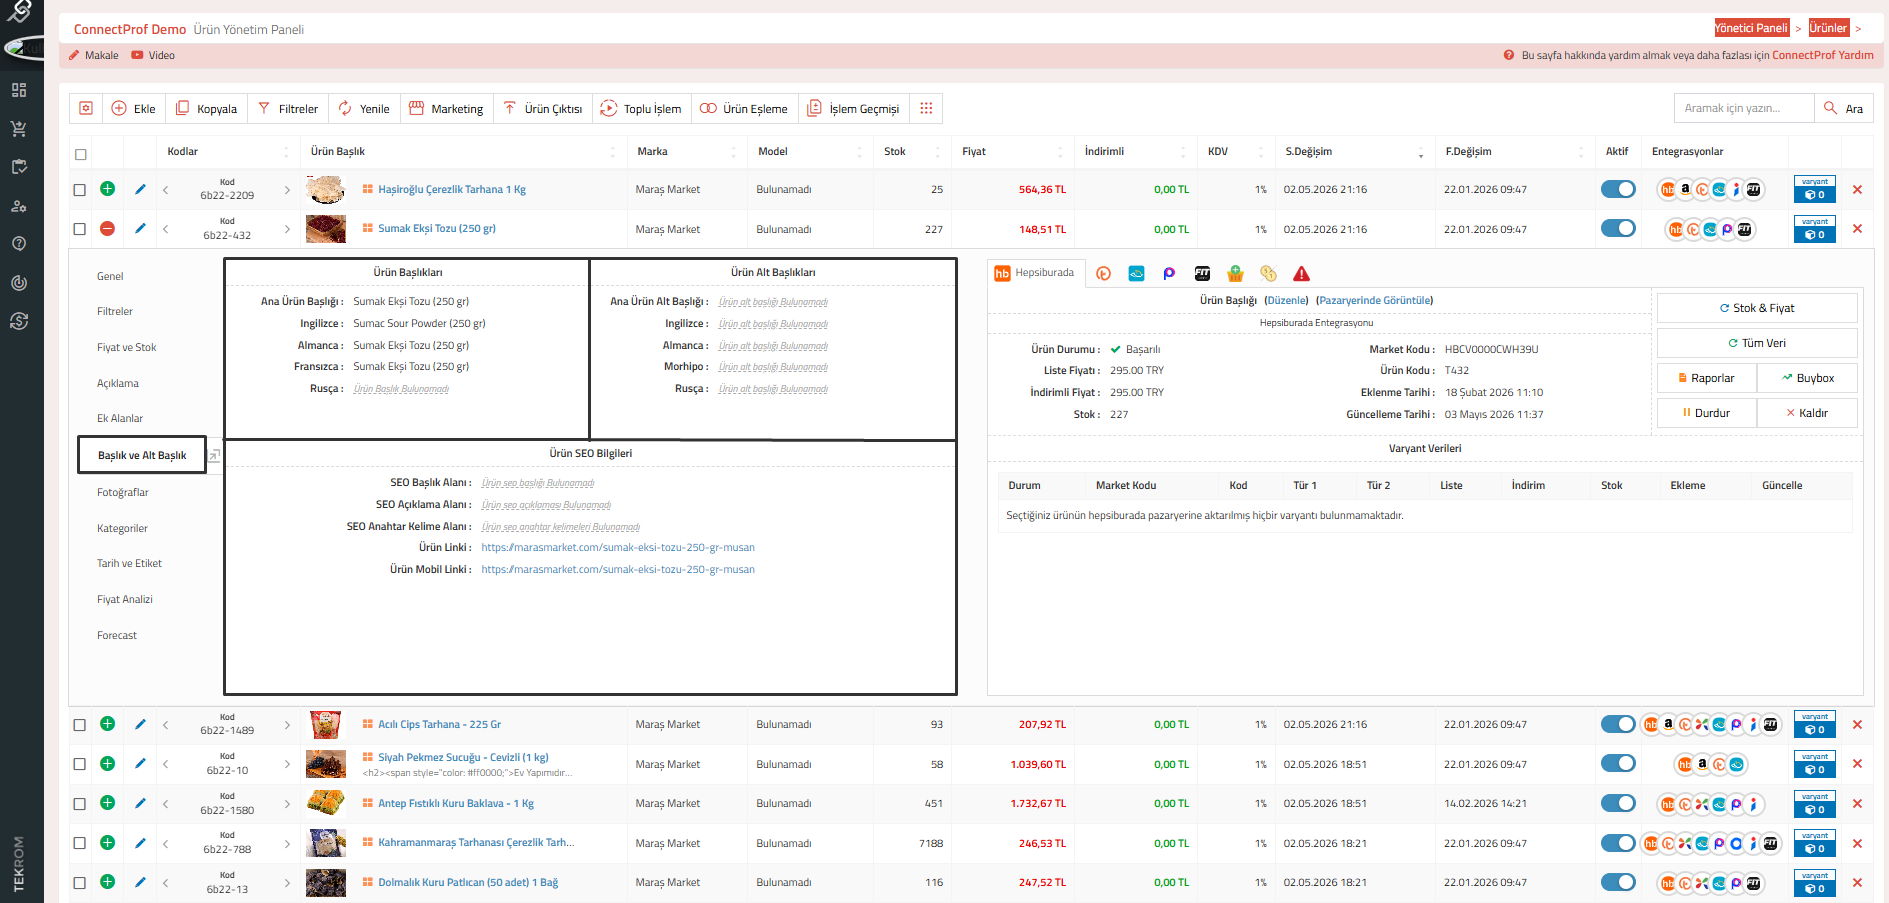Click the Amazon integration icon on the Haşiroğlu row

point(1685,188)
